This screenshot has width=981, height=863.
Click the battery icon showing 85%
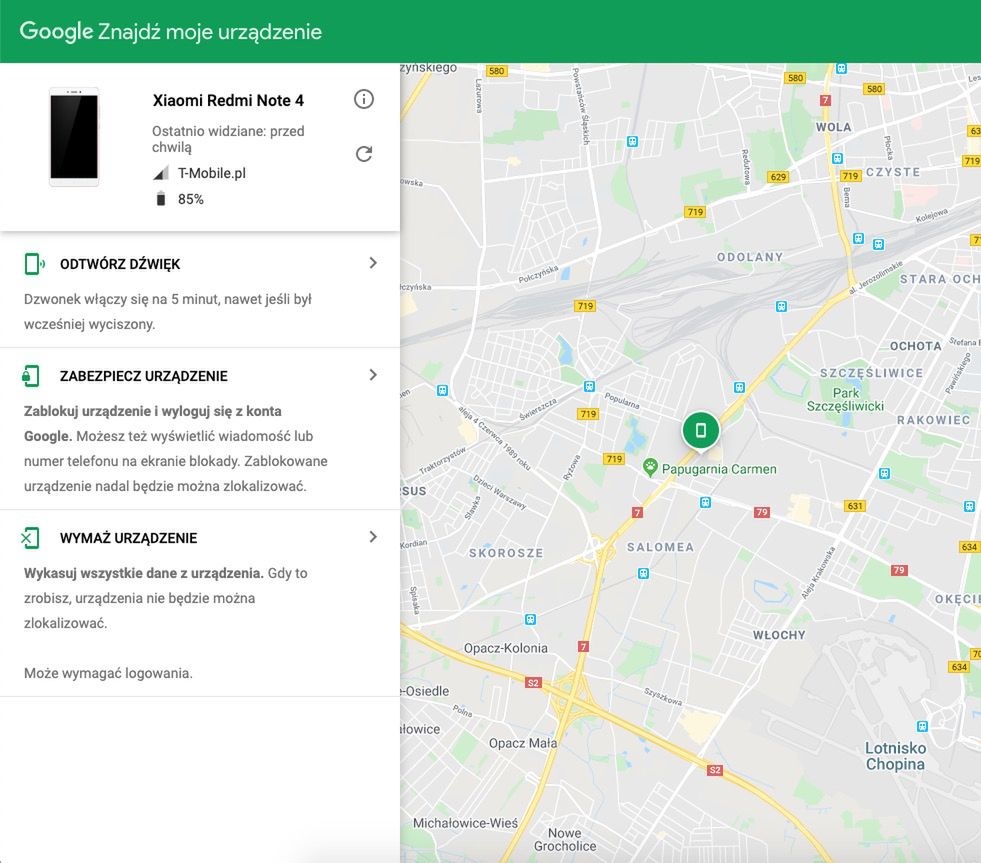click(161, 199)
